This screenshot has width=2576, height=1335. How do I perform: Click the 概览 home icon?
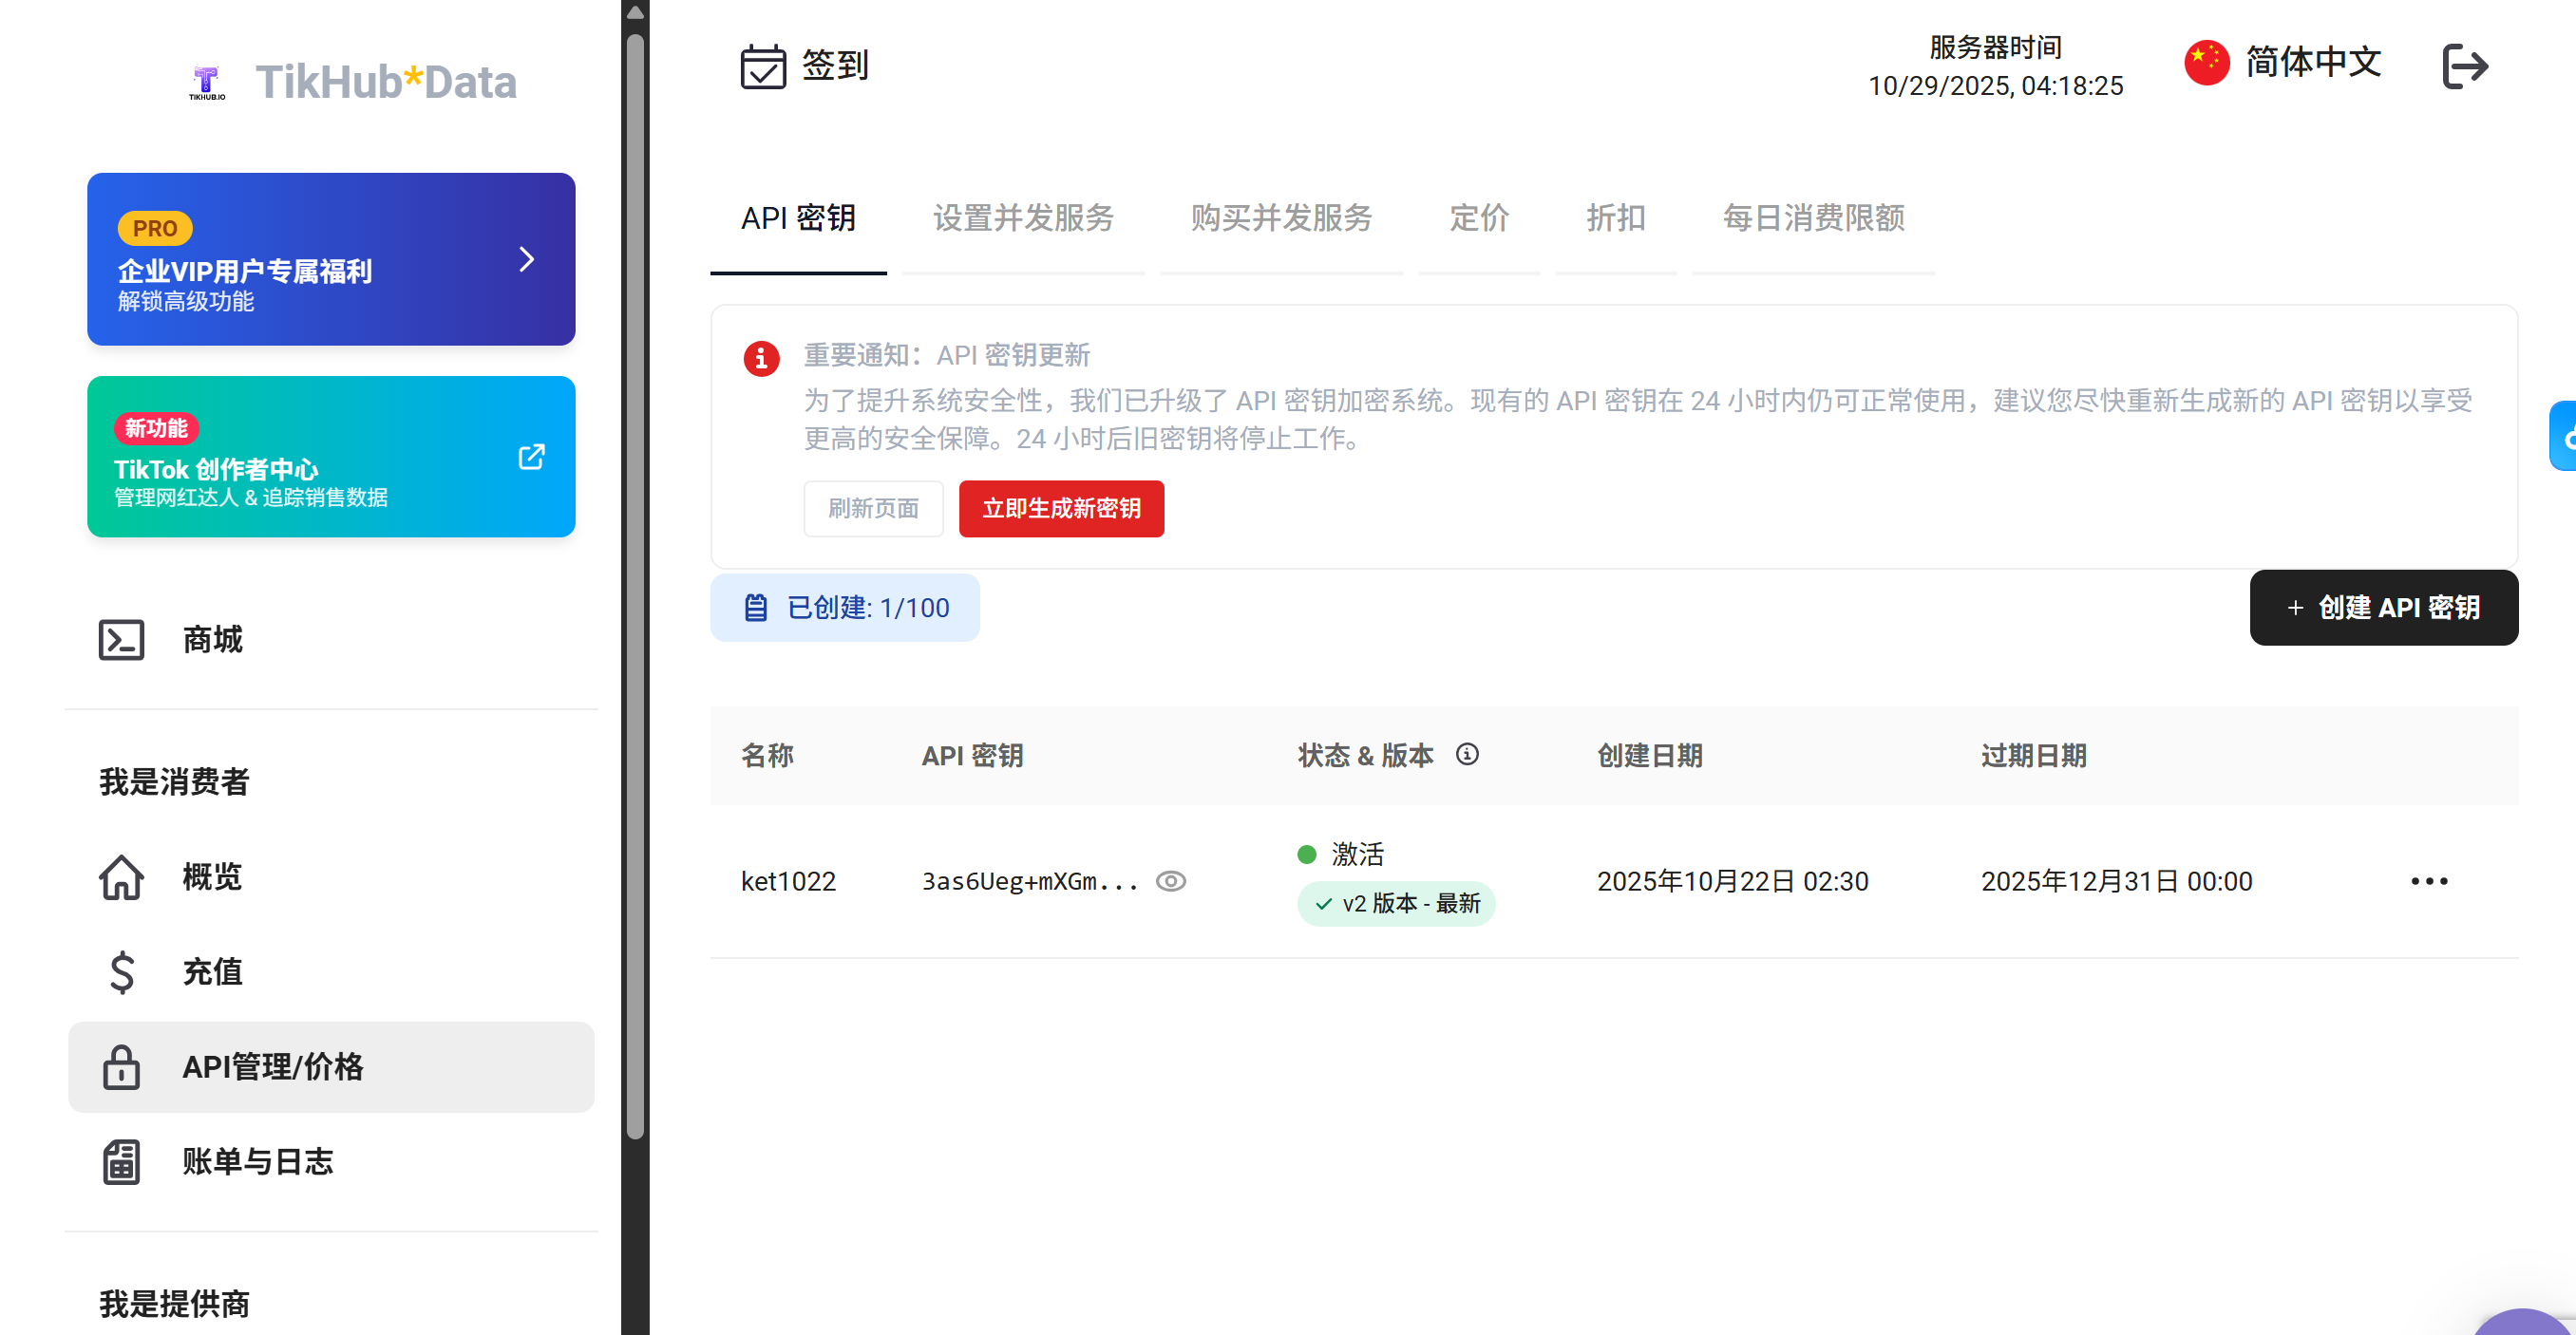pos(122,877)
